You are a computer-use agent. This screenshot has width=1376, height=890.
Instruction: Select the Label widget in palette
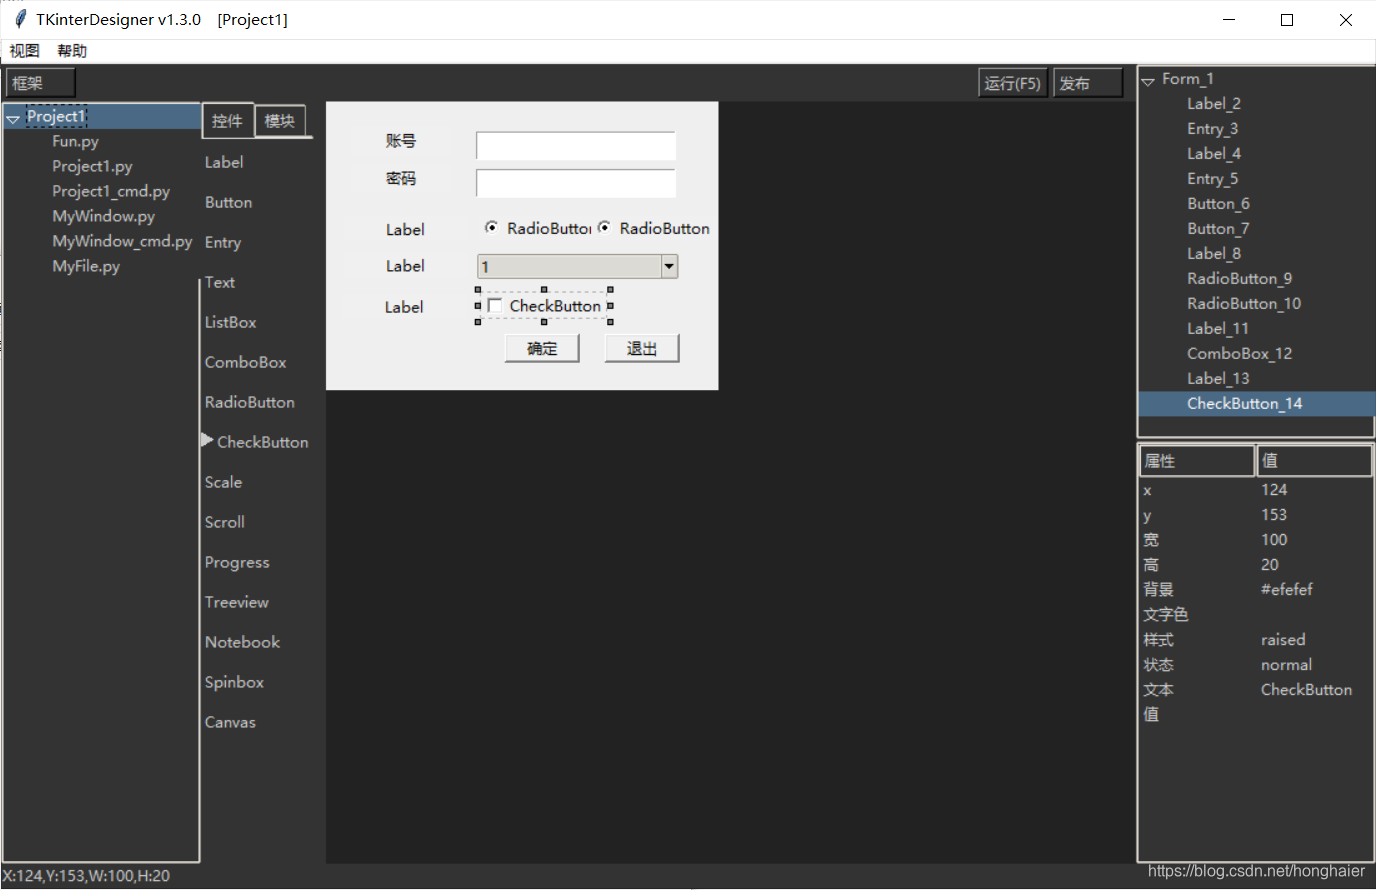(224, 162)
